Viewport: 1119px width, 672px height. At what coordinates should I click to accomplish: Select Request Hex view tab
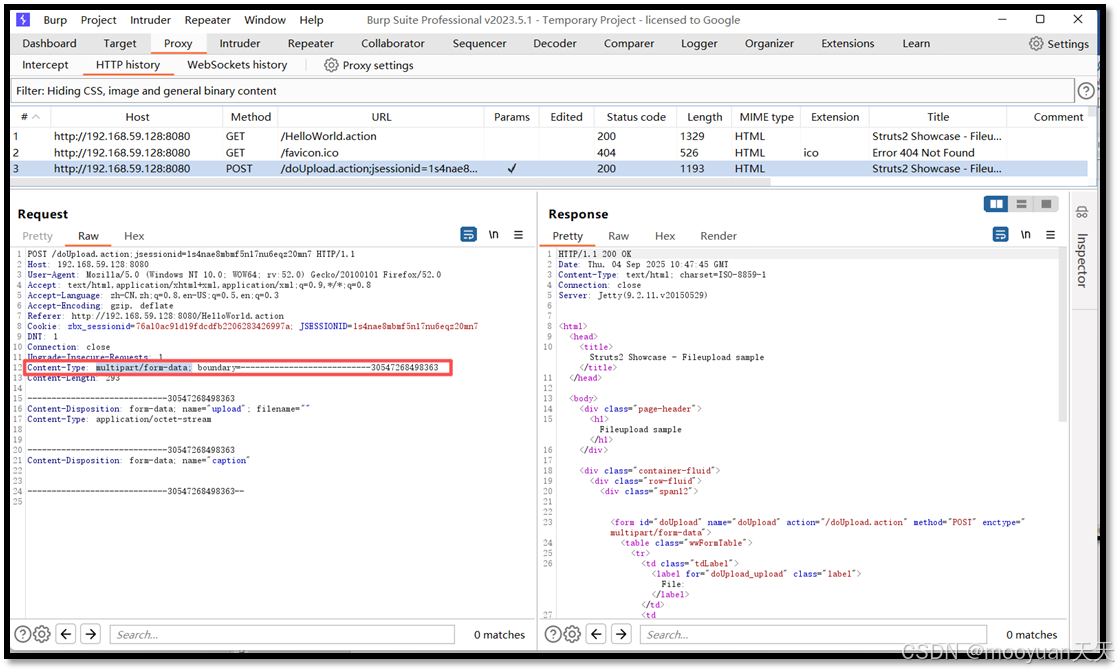[x=134, y=236]
